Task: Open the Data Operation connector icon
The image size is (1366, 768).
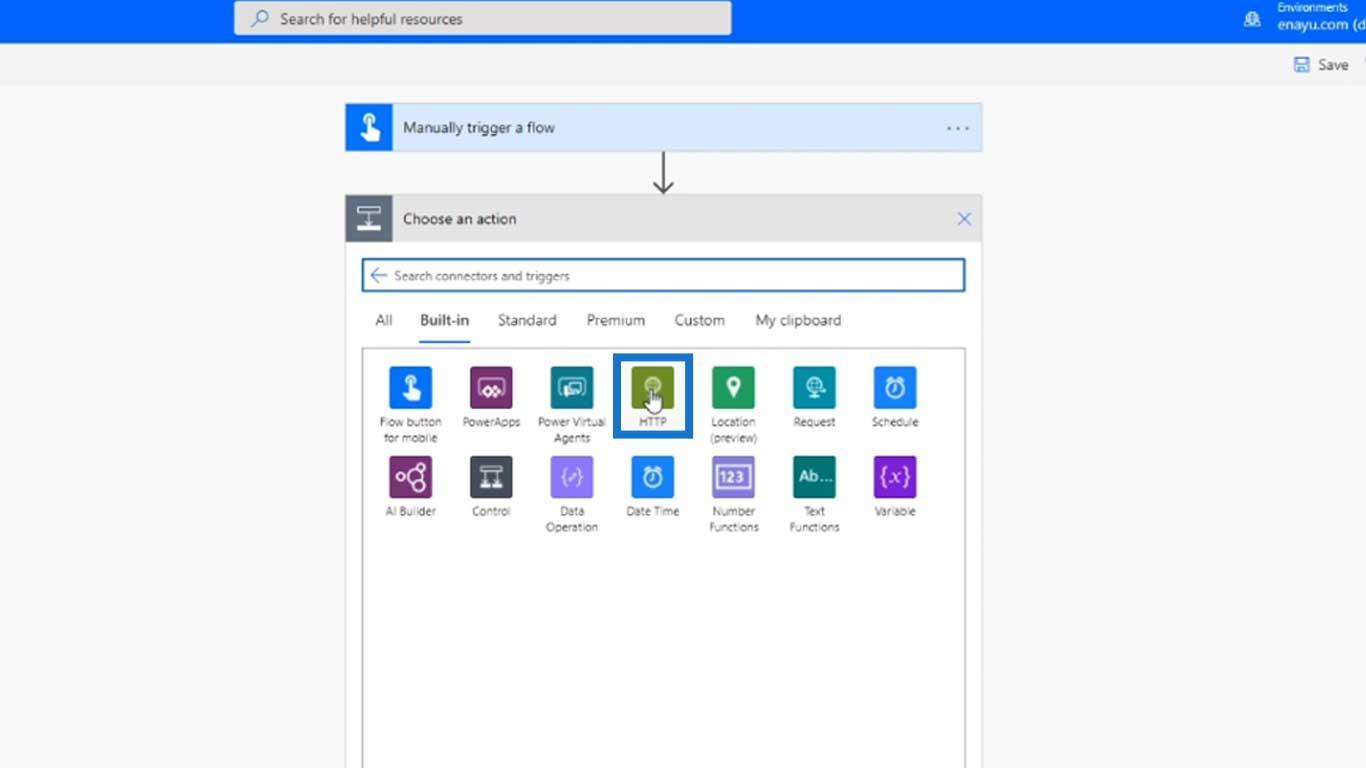Action: [572, 477]
